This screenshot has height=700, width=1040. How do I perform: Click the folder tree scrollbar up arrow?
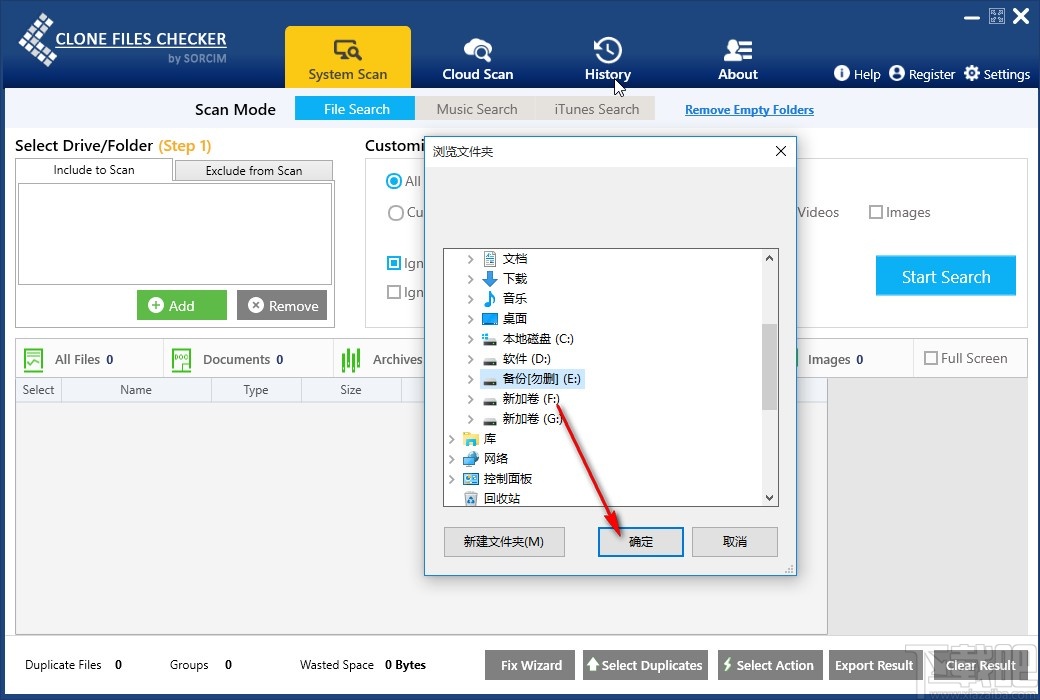[769, 258]
